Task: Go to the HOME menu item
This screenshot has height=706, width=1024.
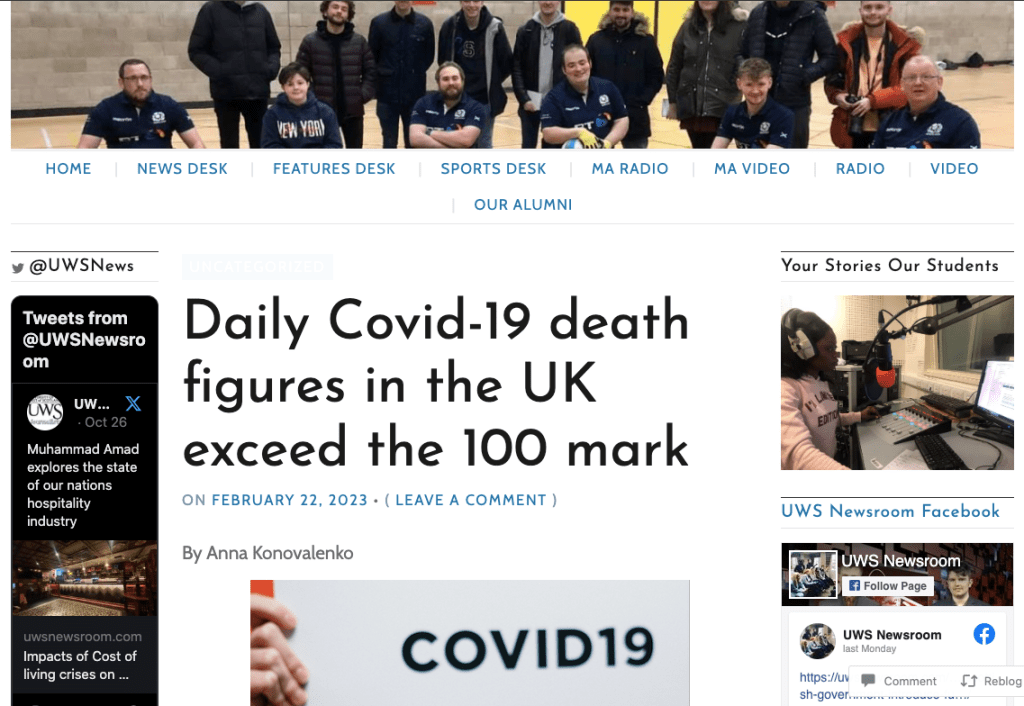Action: [x=69, y=168]
